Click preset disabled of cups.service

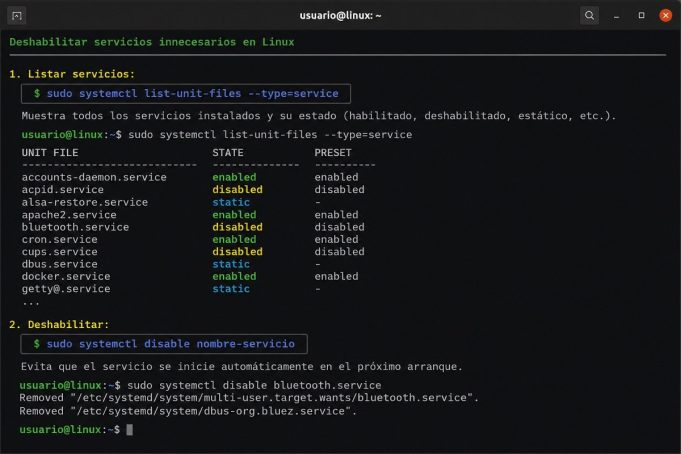(340, 252)
